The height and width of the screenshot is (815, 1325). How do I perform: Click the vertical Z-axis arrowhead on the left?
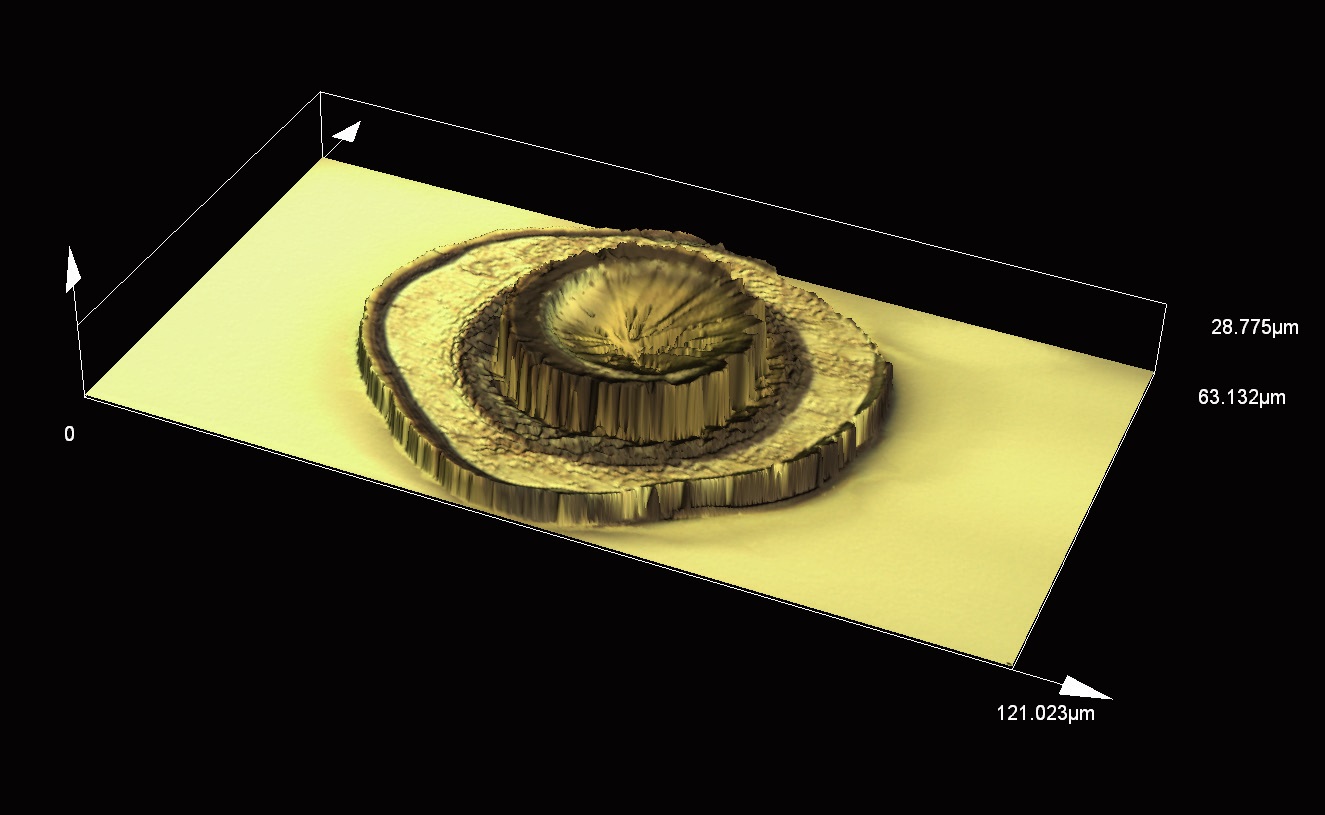[71, 268]
